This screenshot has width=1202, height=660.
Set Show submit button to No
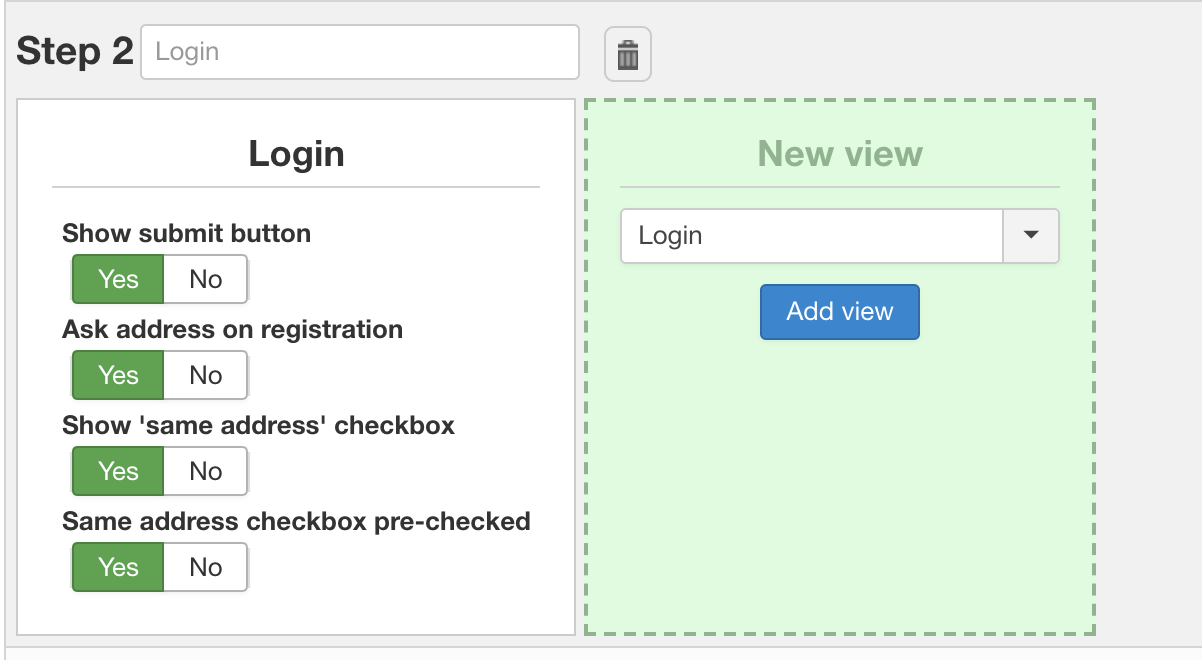click(205, 279)
